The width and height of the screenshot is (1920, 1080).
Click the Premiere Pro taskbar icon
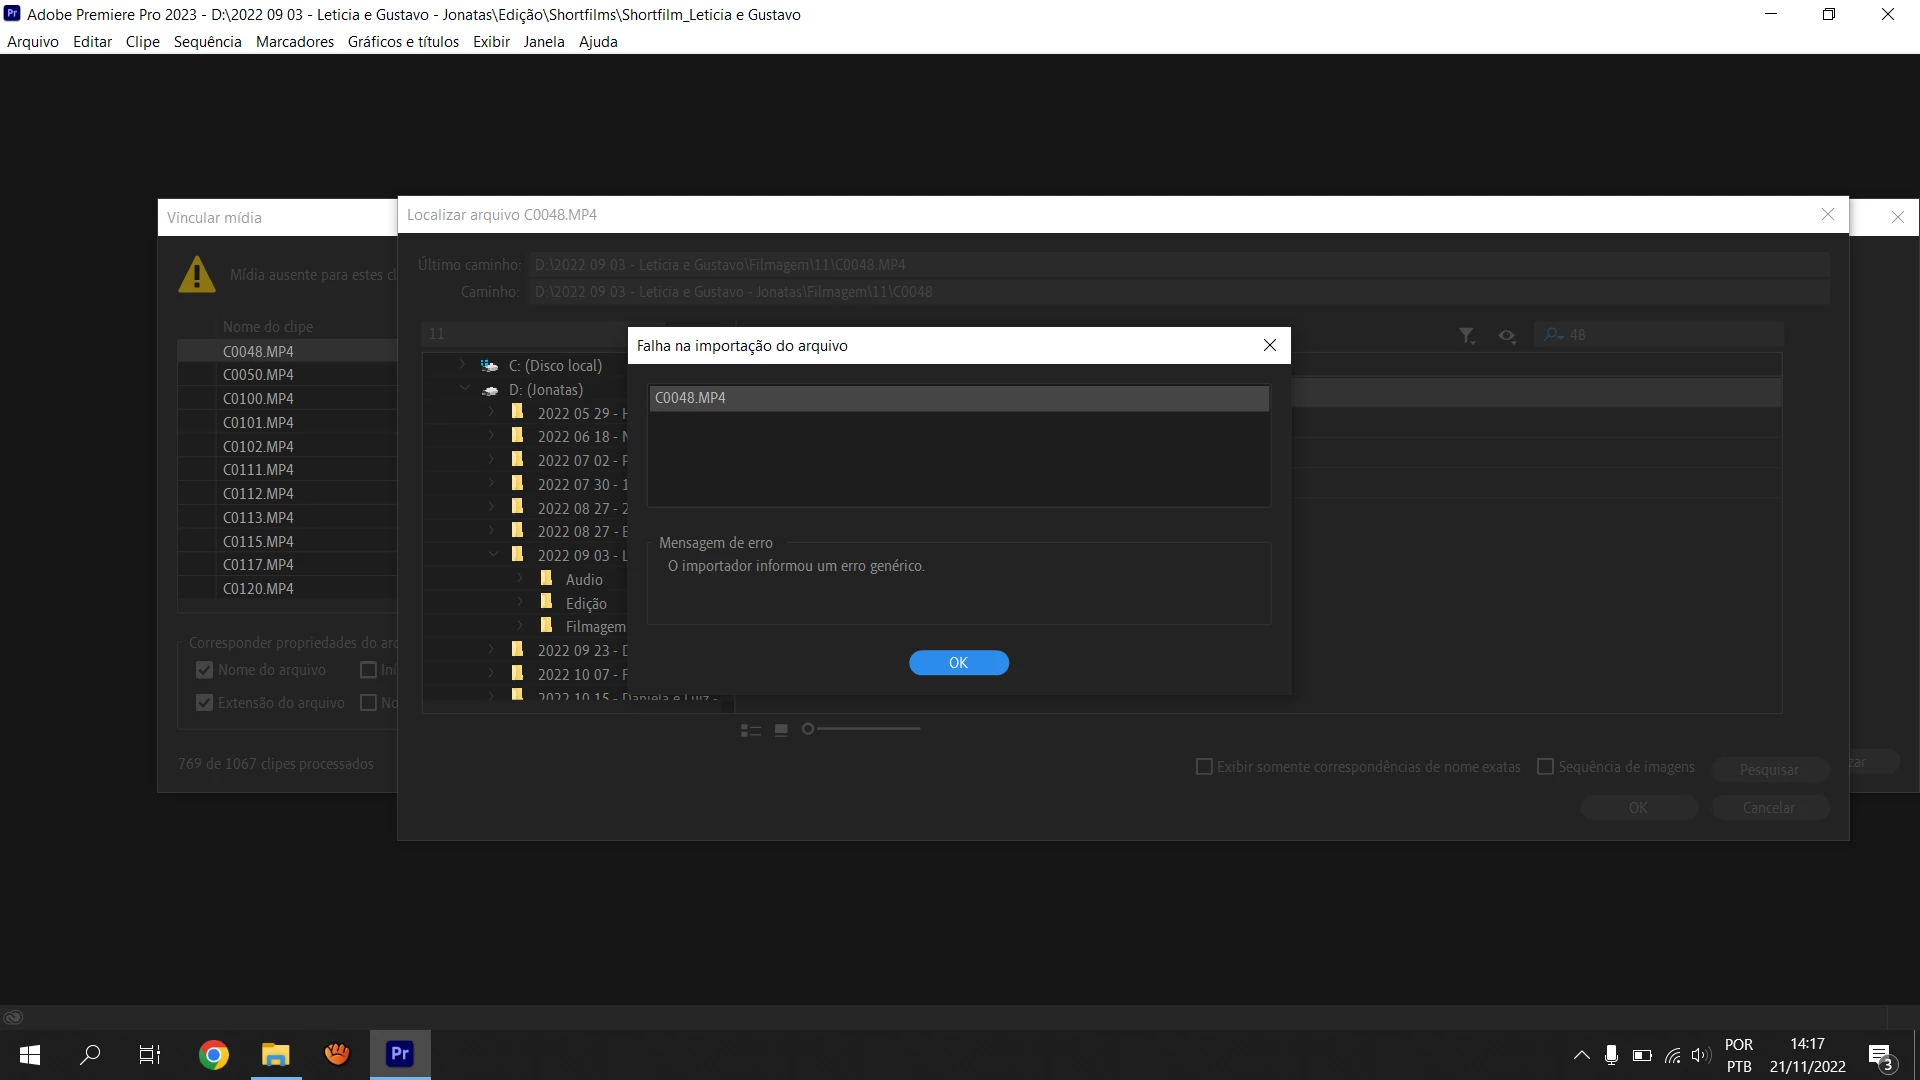[x=400, y=1054]
